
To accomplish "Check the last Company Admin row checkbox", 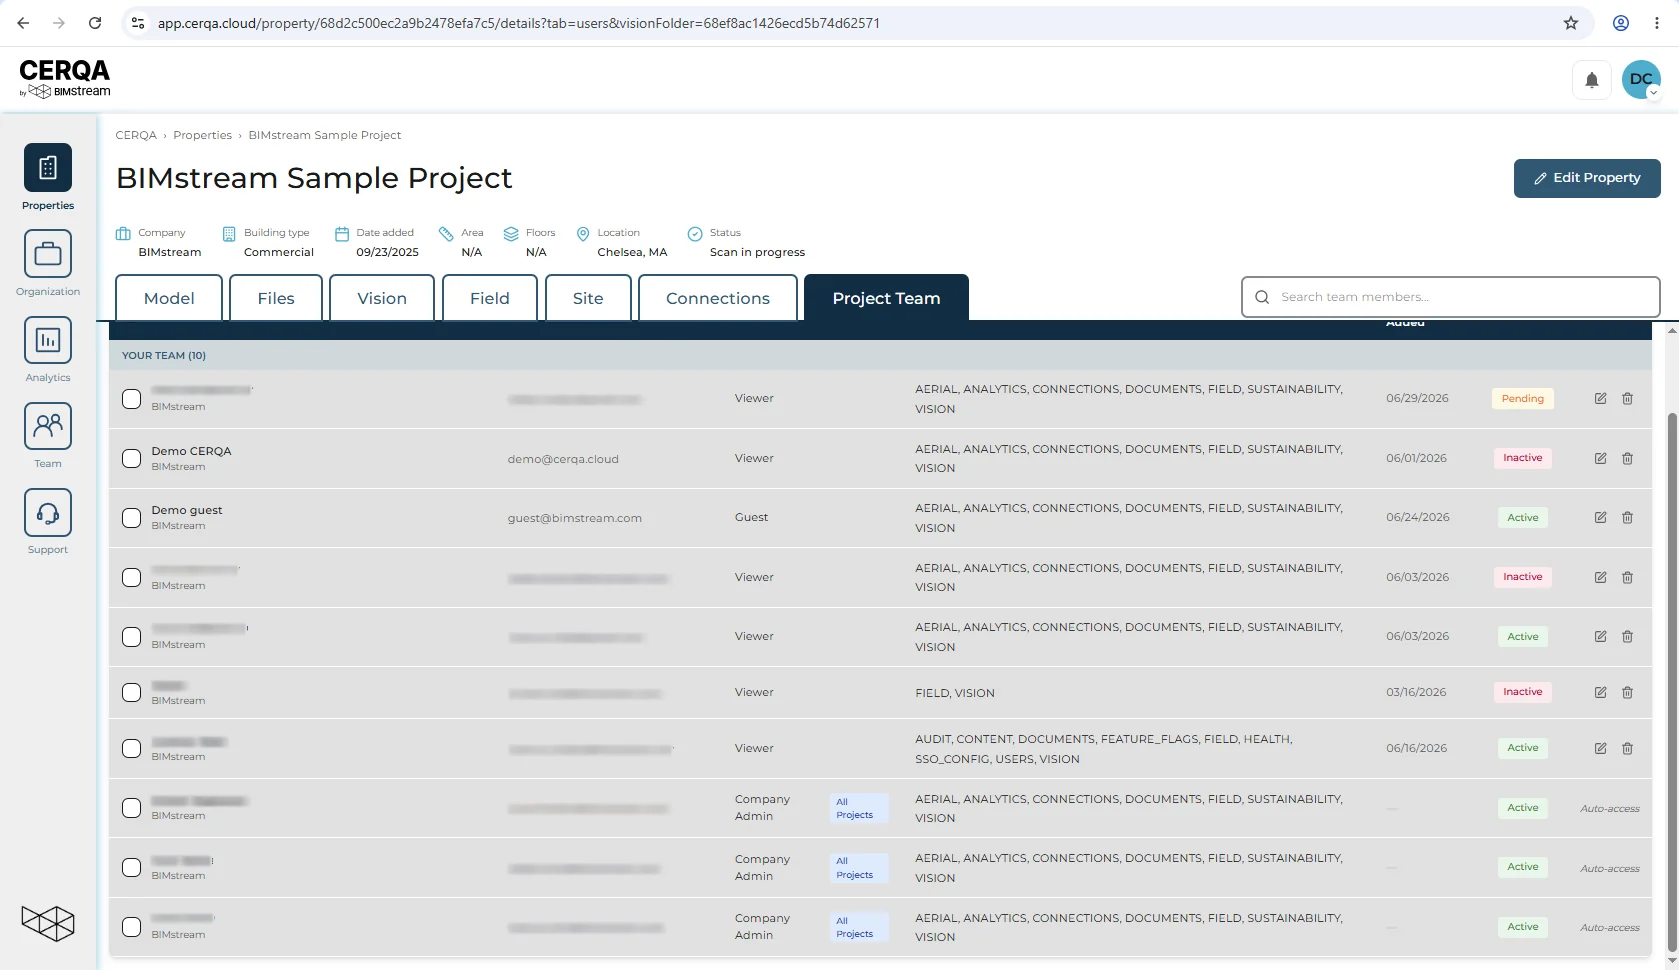I will (x=131, y=926).
